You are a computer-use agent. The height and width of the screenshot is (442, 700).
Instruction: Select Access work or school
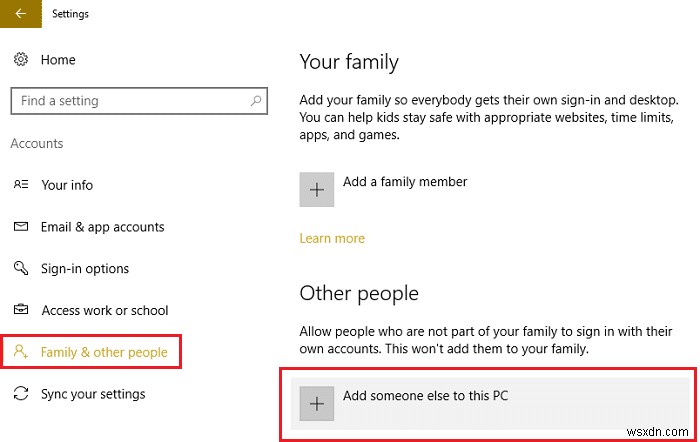105,311
